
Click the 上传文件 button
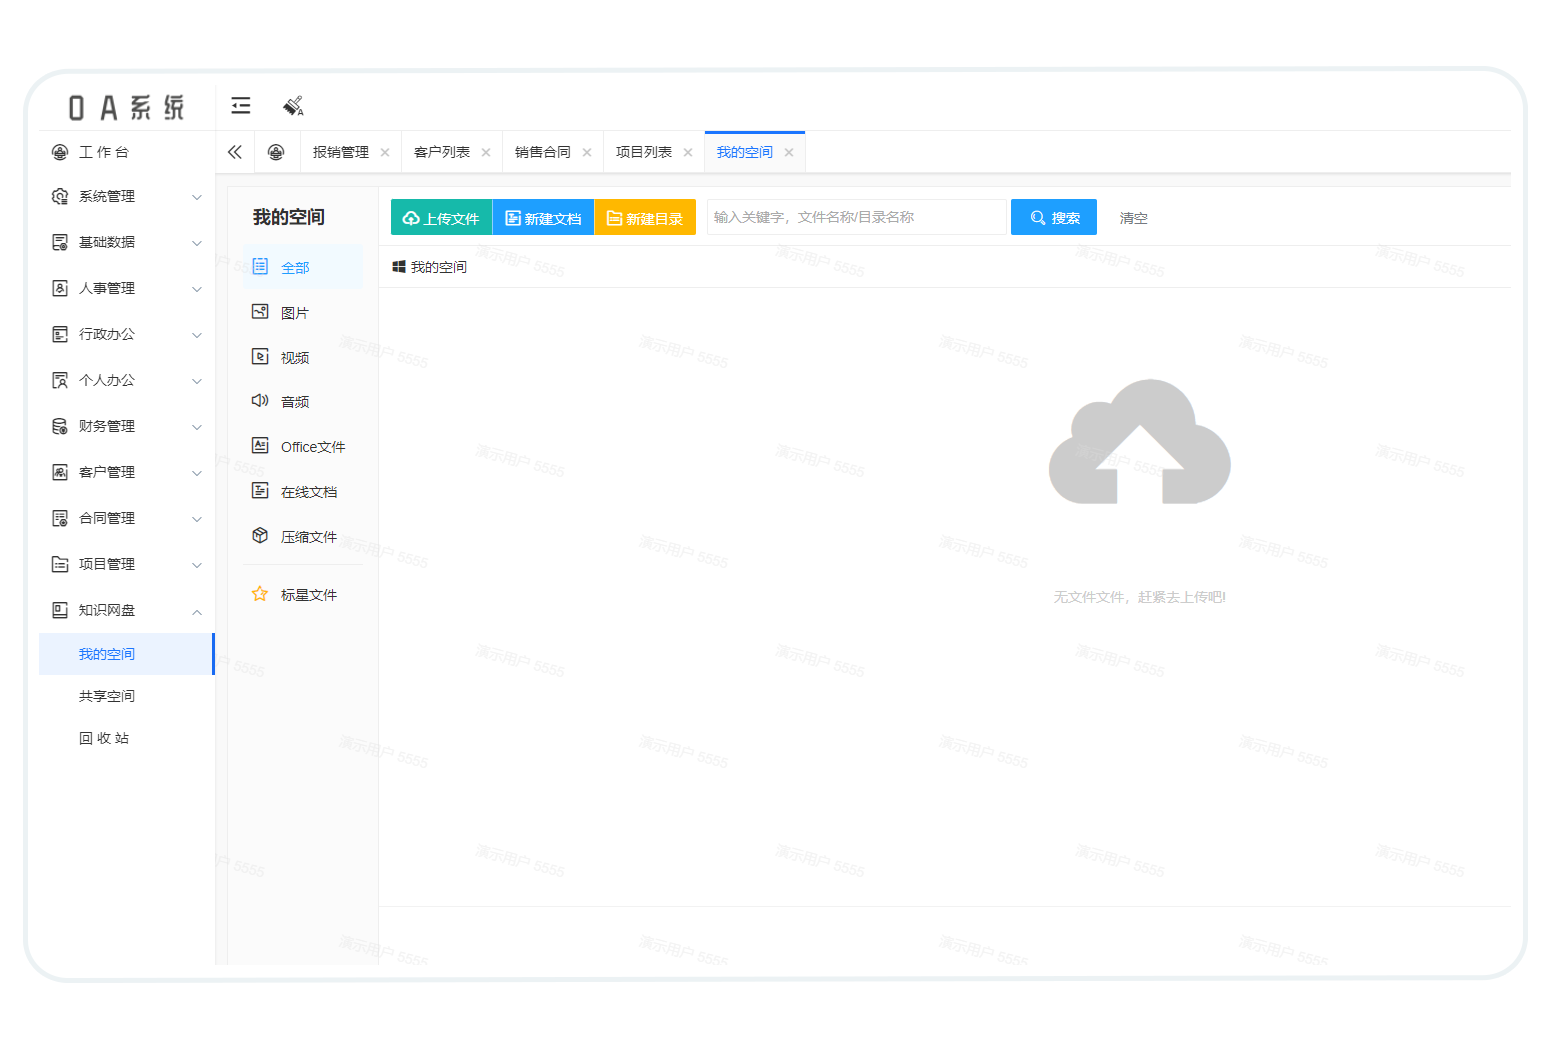coord(441,218)
